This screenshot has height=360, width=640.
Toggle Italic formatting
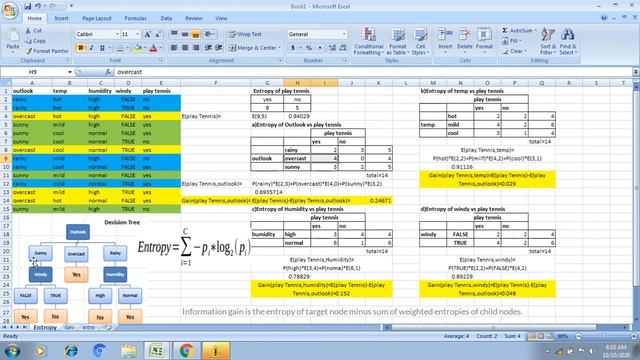91,48
